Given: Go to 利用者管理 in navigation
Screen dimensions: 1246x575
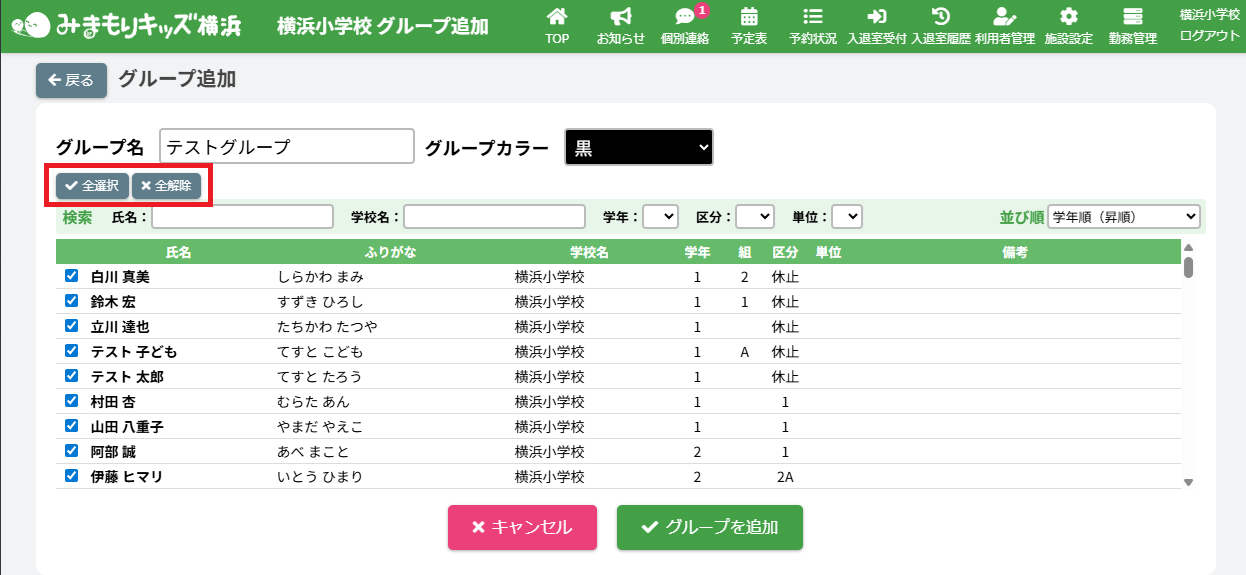Looking at the screenshot, I should tap(1004, 26).
